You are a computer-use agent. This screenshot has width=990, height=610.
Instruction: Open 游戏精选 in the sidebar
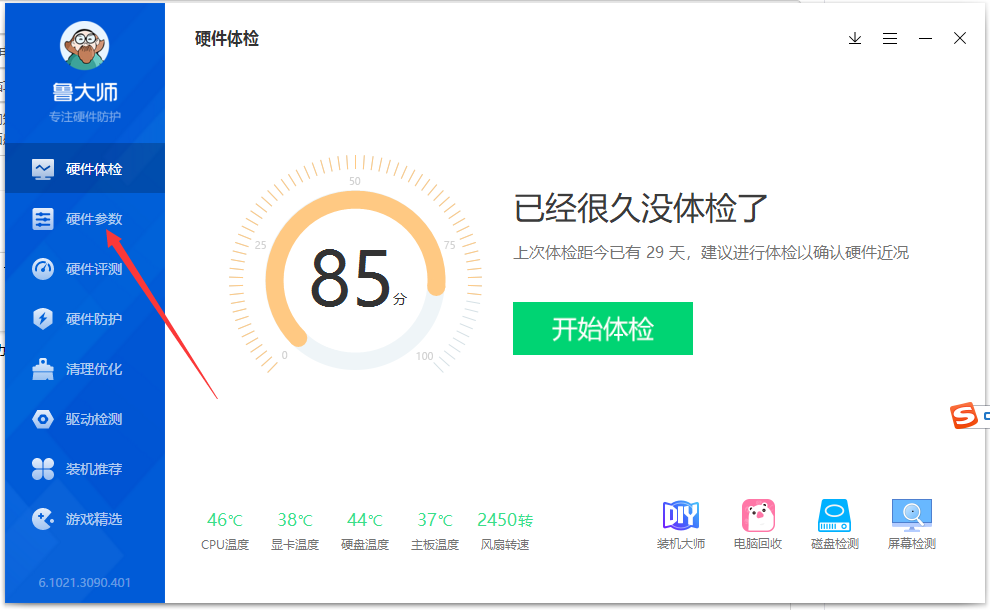tap(84, 519)
